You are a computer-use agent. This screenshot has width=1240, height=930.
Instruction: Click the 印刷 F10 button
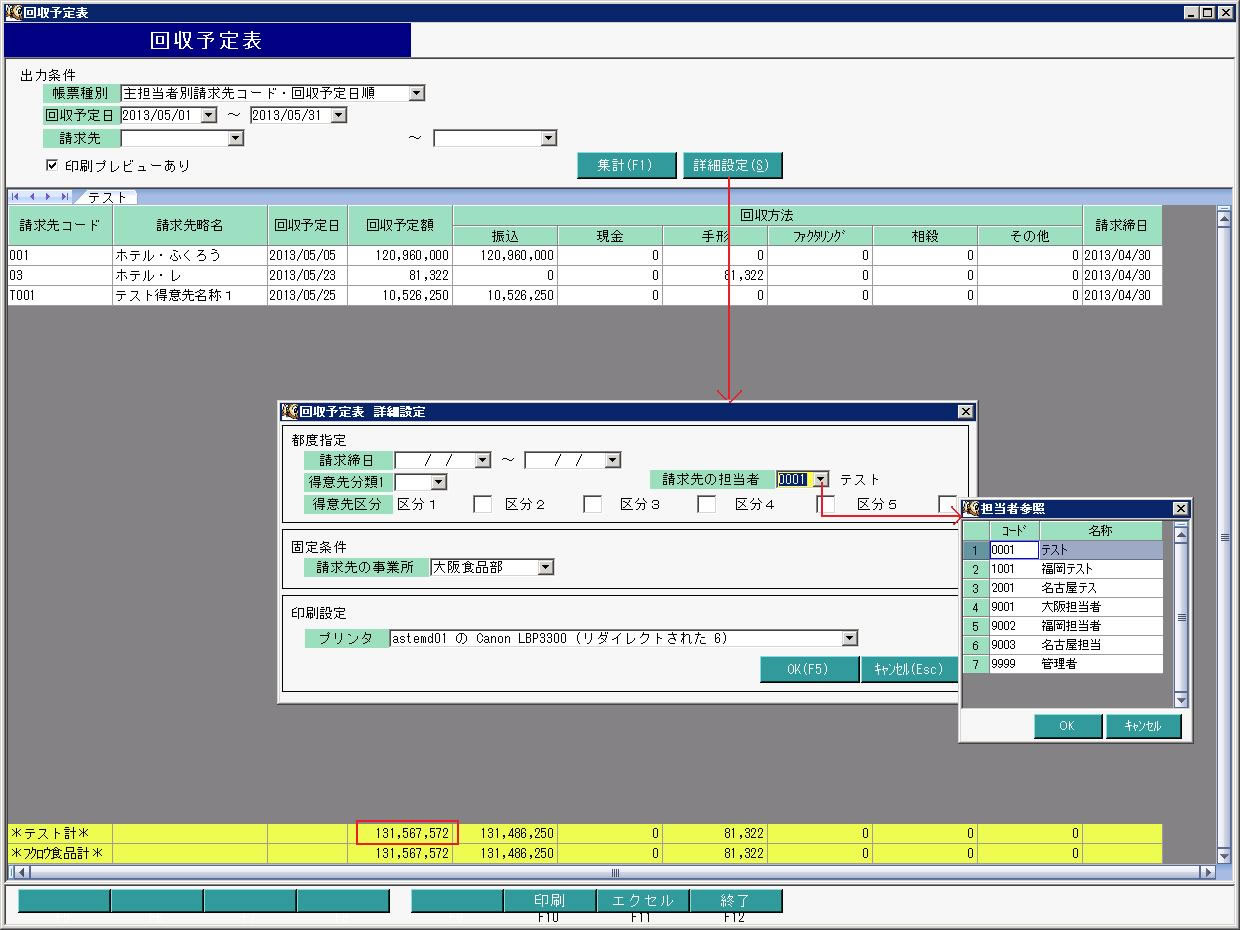point(549,901)
